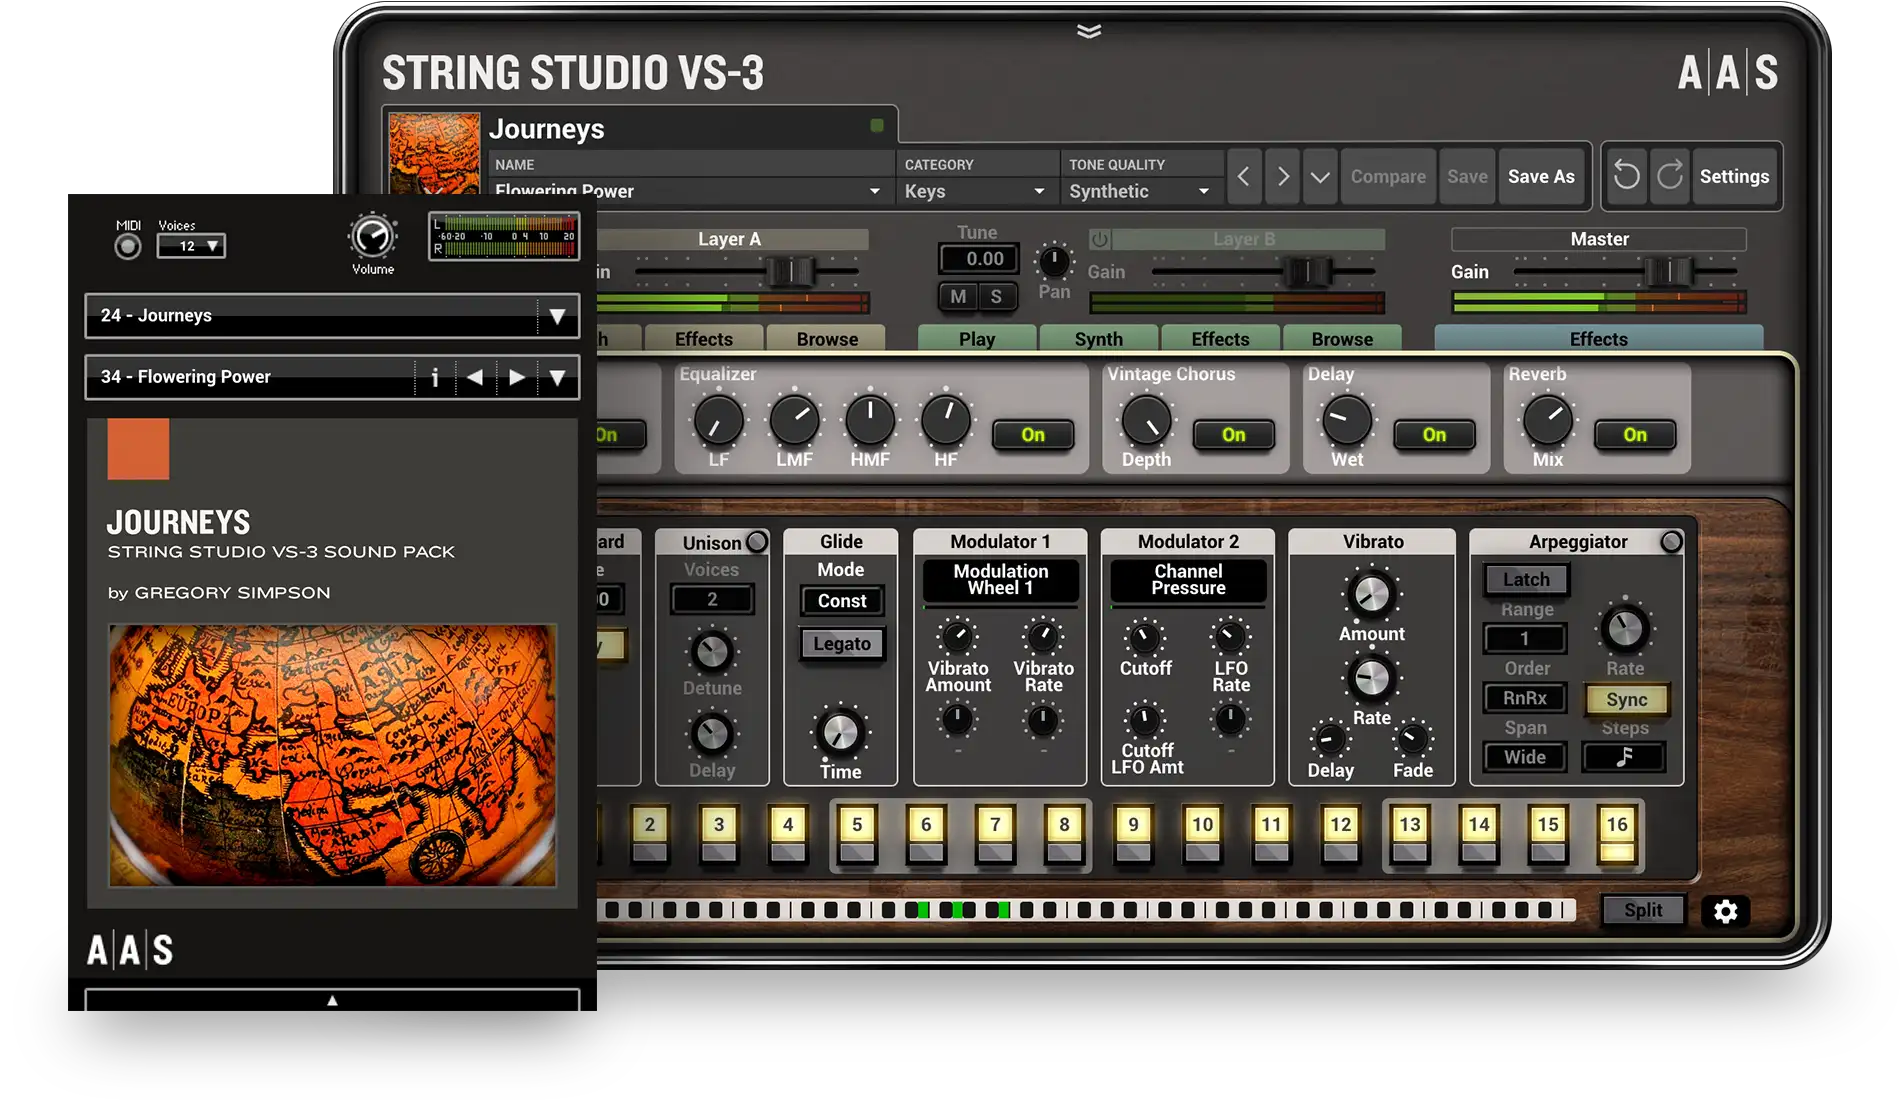Click the info icon beside Flowering Power

434,377
